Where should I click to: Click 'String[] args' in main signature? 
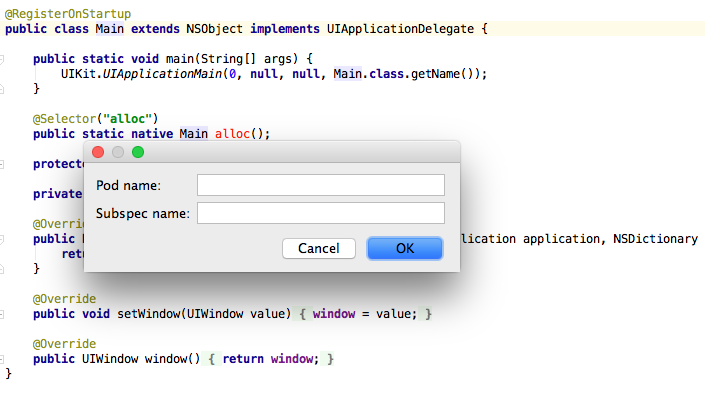(246, 59)
